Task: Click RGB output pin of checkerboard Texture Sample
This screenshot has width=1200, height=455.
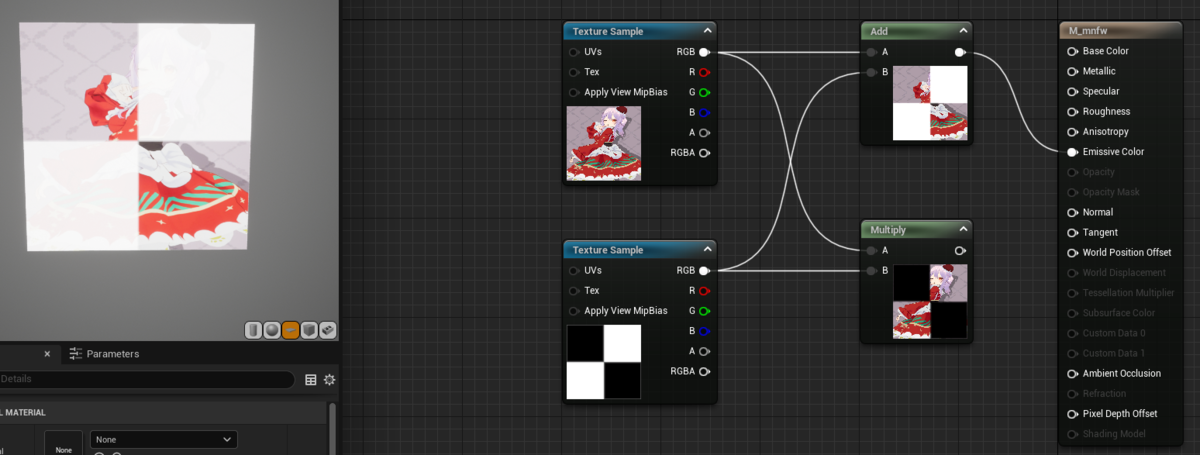Action: pos(704,271)
